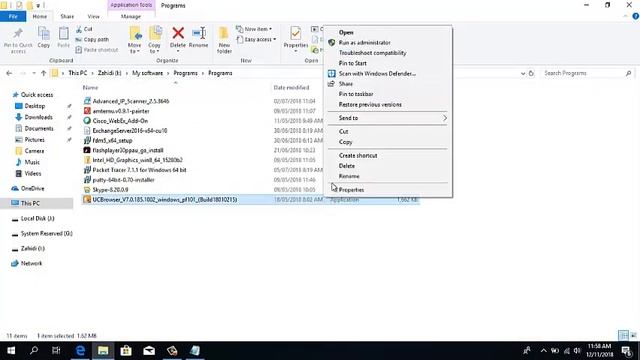Screen dimensions: 640x360
Task: Open the New item dropdown
Action: coord(254,29)
